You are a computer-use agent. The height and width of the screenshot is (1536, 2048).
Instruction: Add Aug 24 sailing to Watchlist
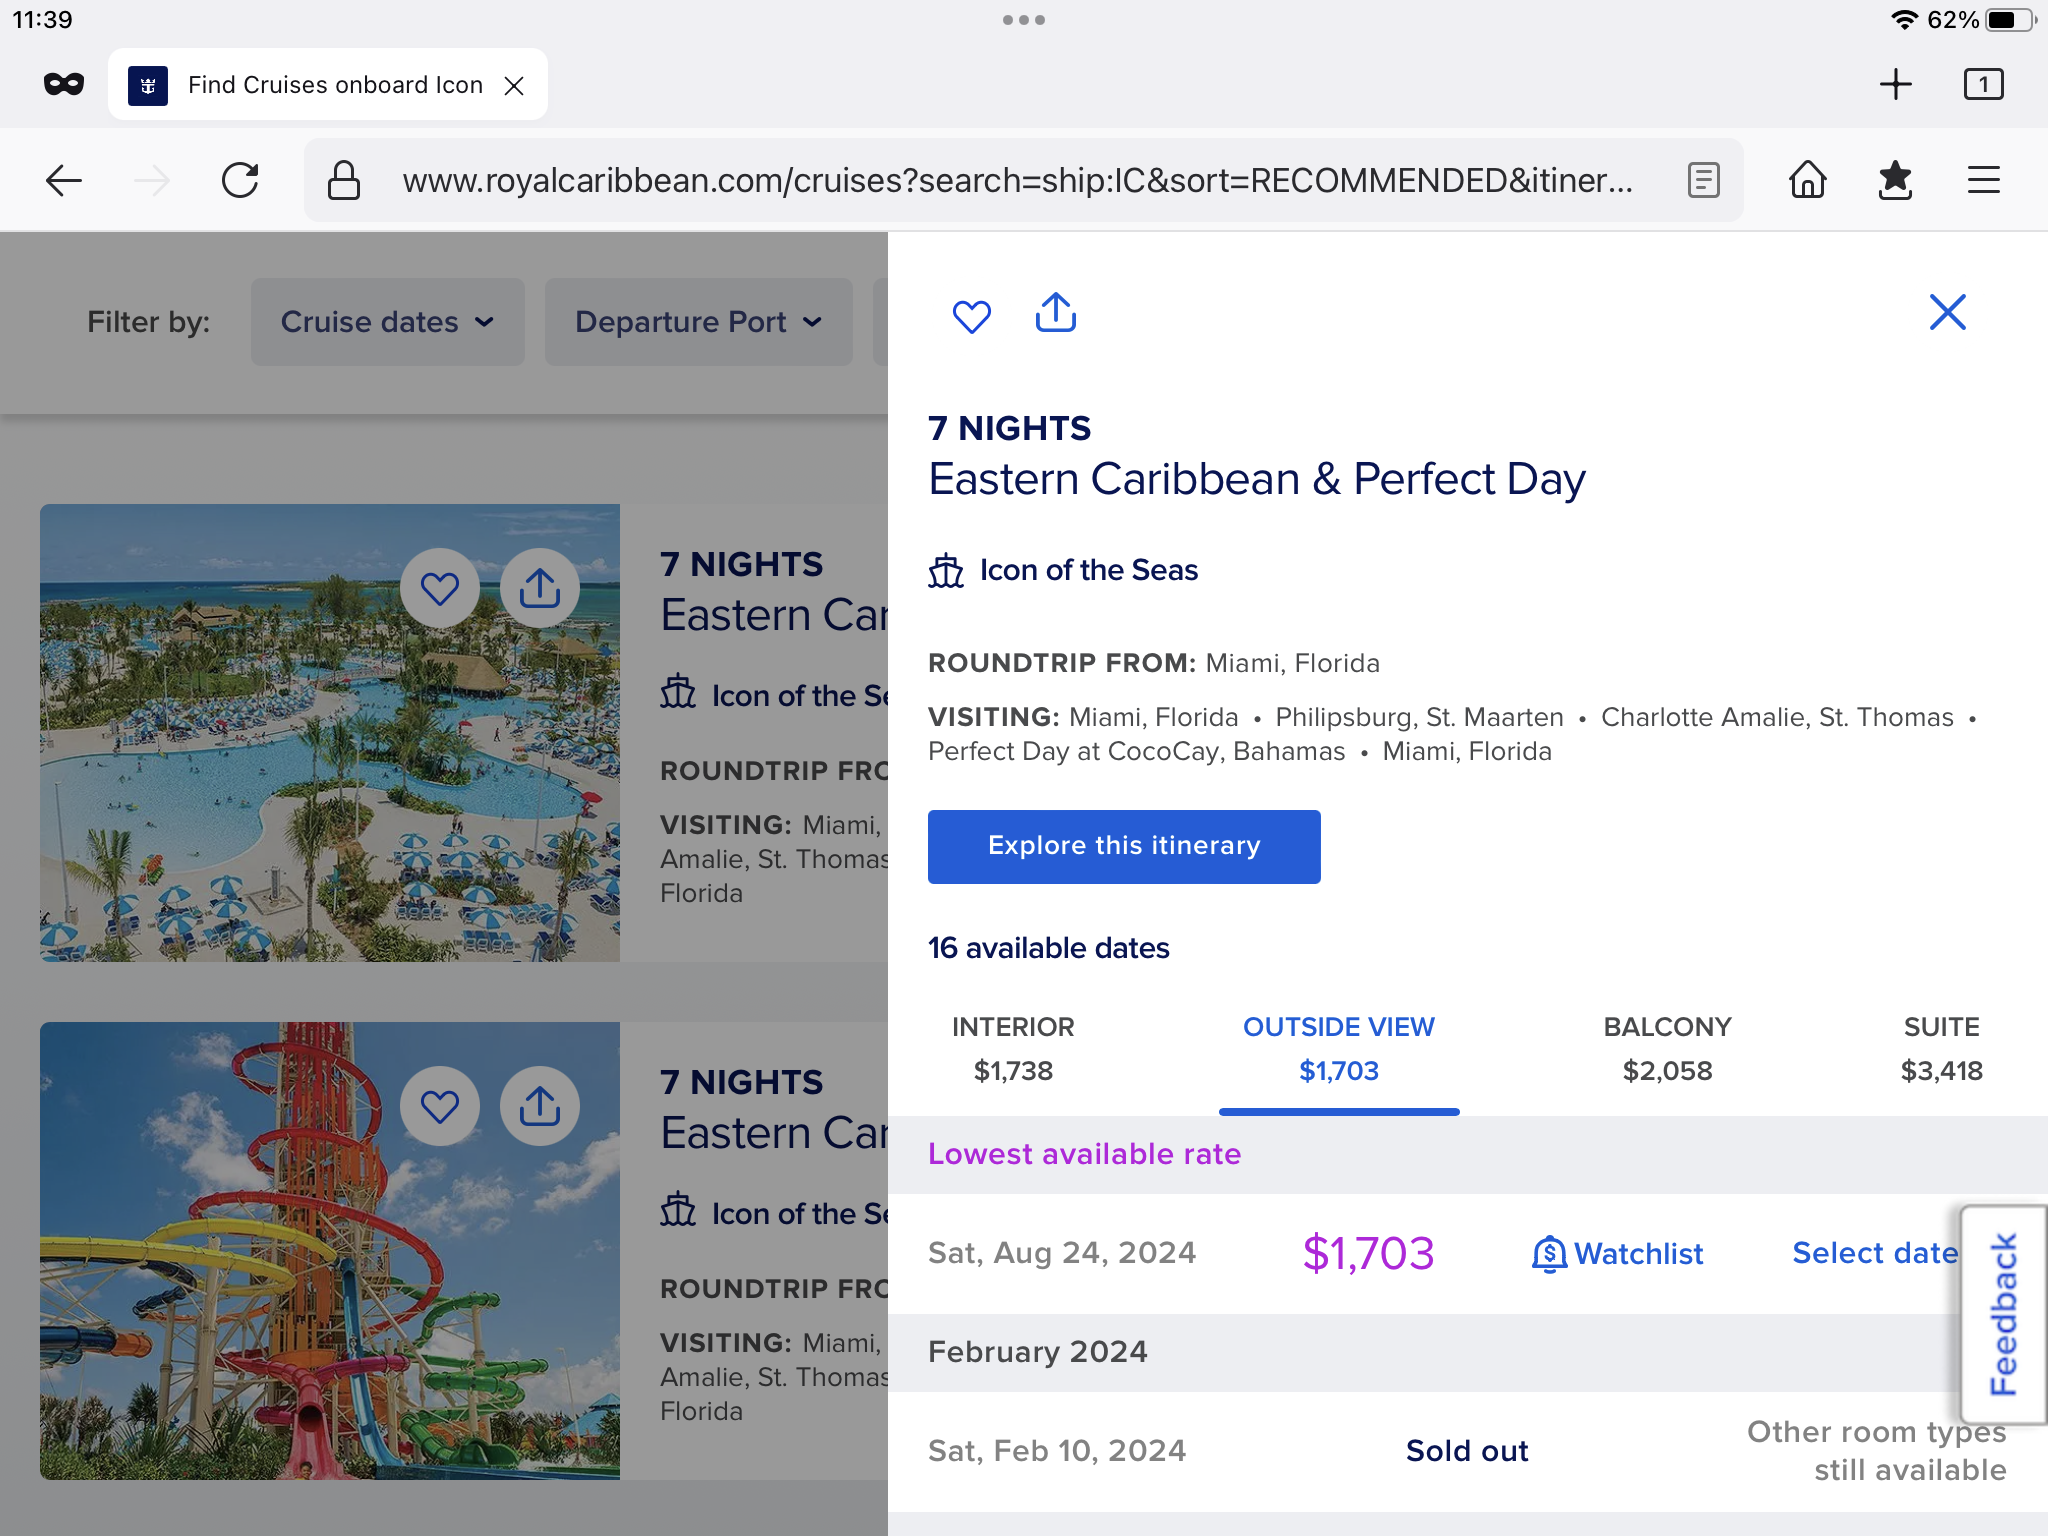click(1618, 1254)
